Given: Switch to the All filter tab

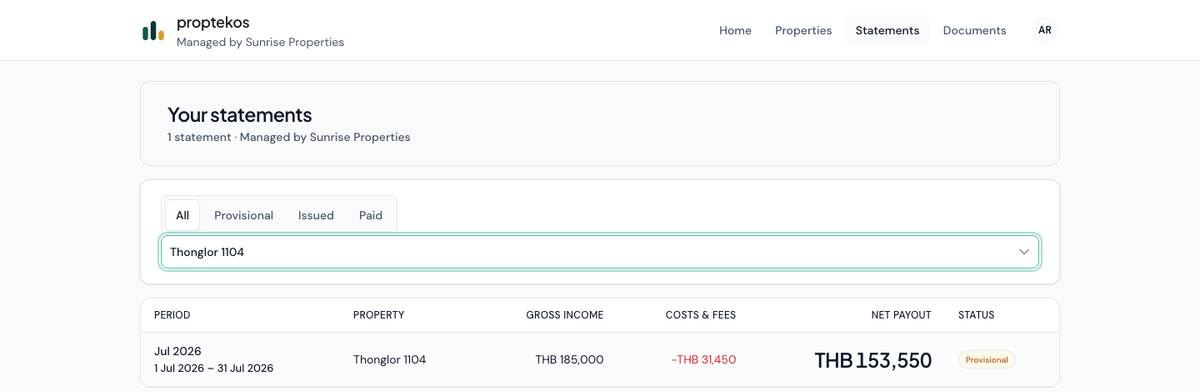Looking at the screenshot, I should (x=182, y=215).
